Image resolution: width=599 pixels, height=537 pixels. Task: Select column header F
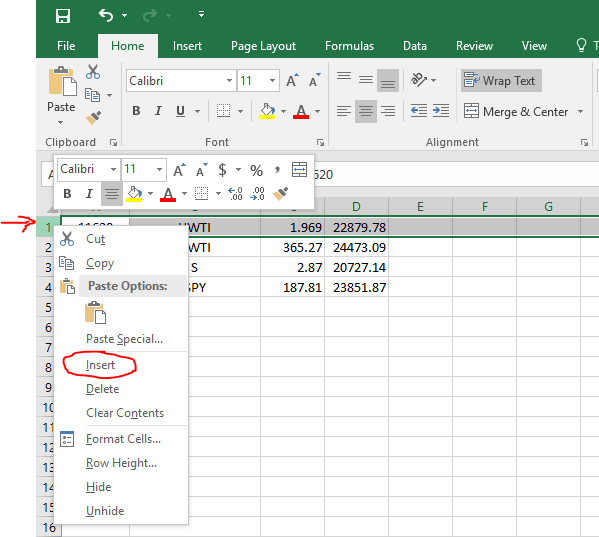pos(484,207)
